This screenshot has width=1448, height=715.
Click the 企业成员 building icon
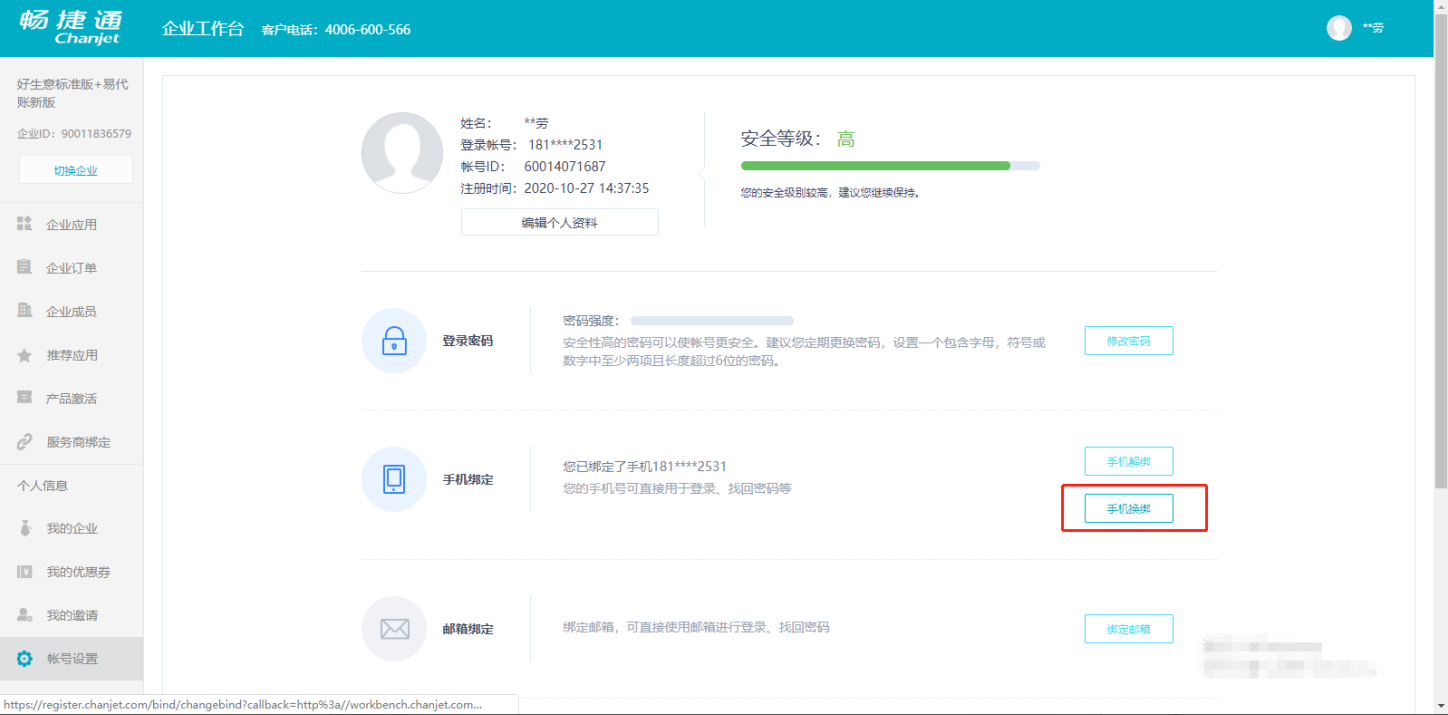click(x=25, y=311)
